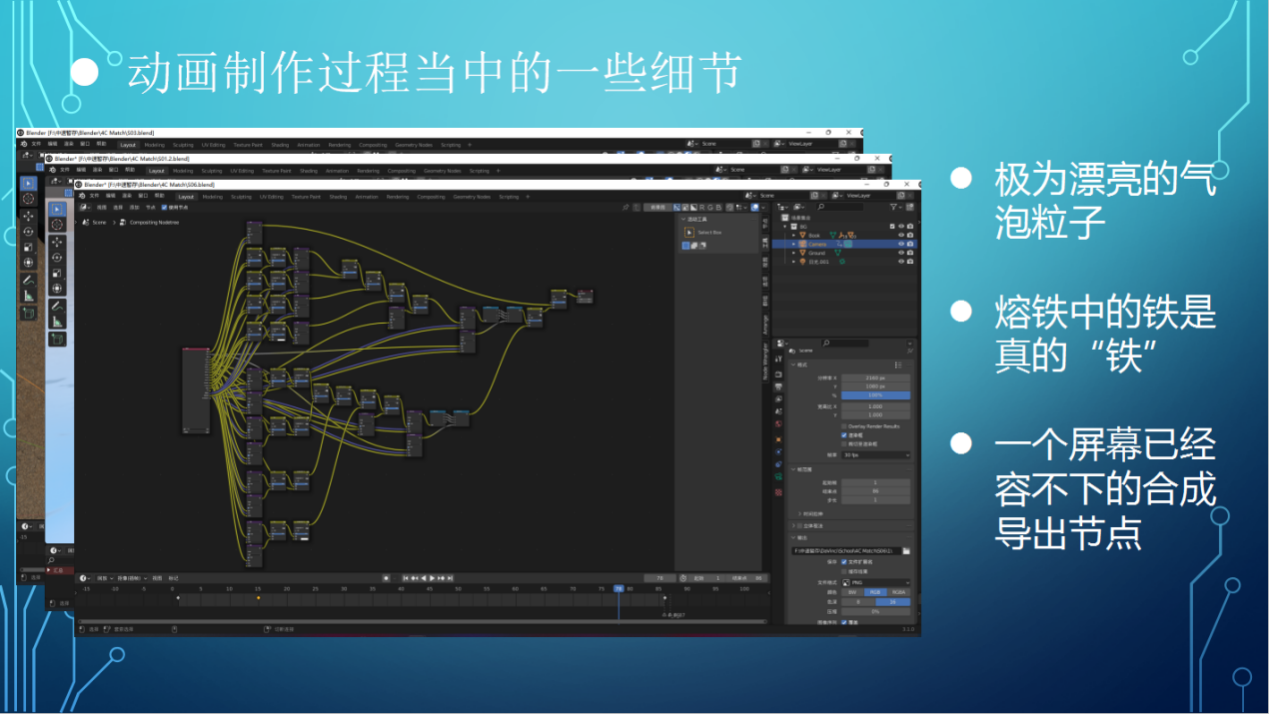
Task: Select RGBA color mode button
Action: [899, 592]
